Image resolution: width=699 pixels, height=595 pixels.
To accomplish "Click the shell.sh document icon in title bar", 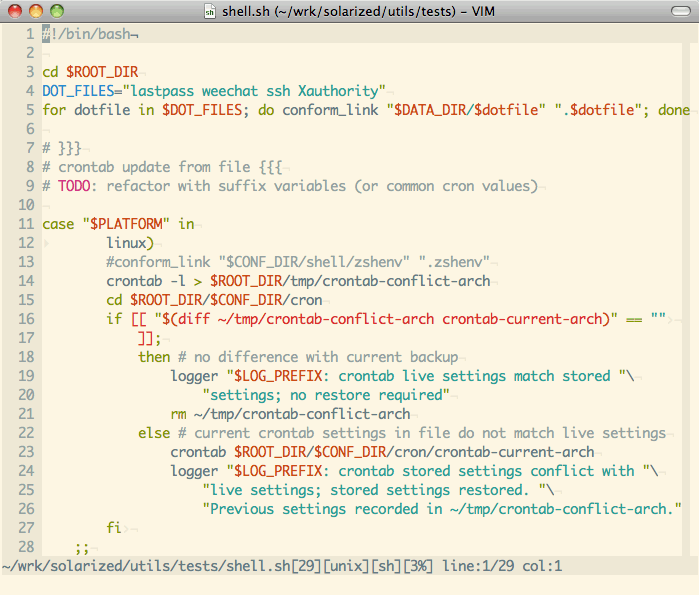I will (x=210, y=11).
